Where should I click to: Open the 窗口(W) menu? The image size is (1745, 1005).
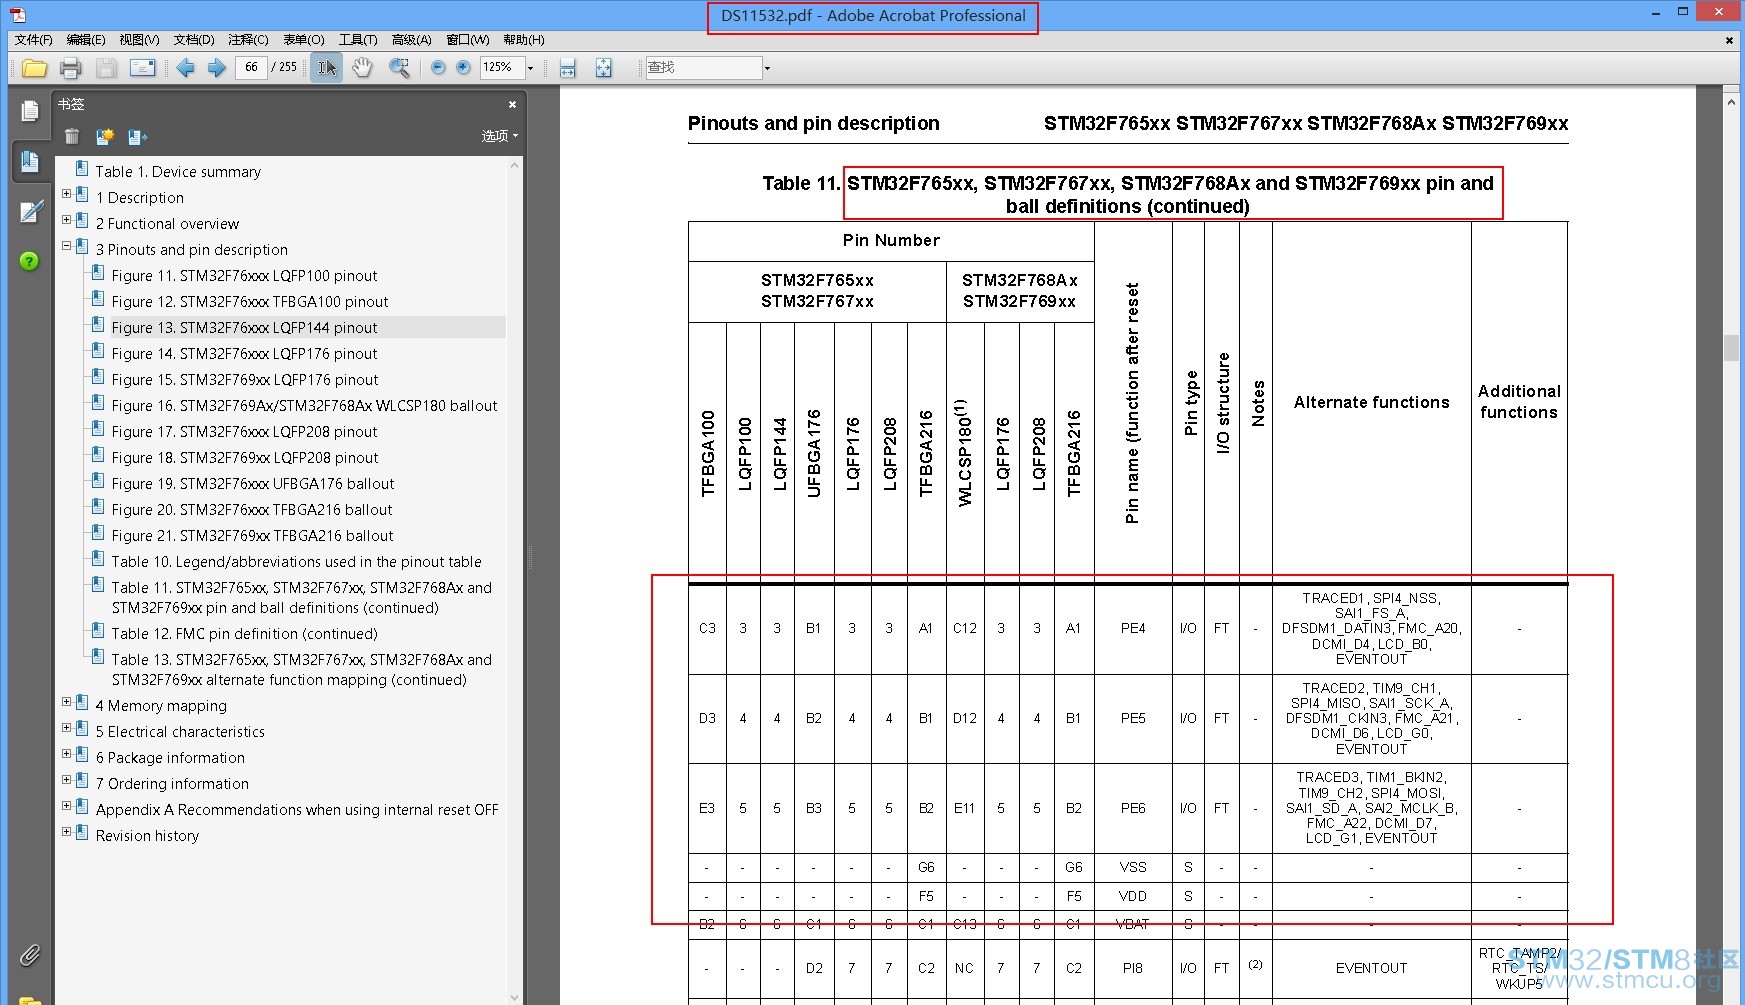[x=468, y=40]
